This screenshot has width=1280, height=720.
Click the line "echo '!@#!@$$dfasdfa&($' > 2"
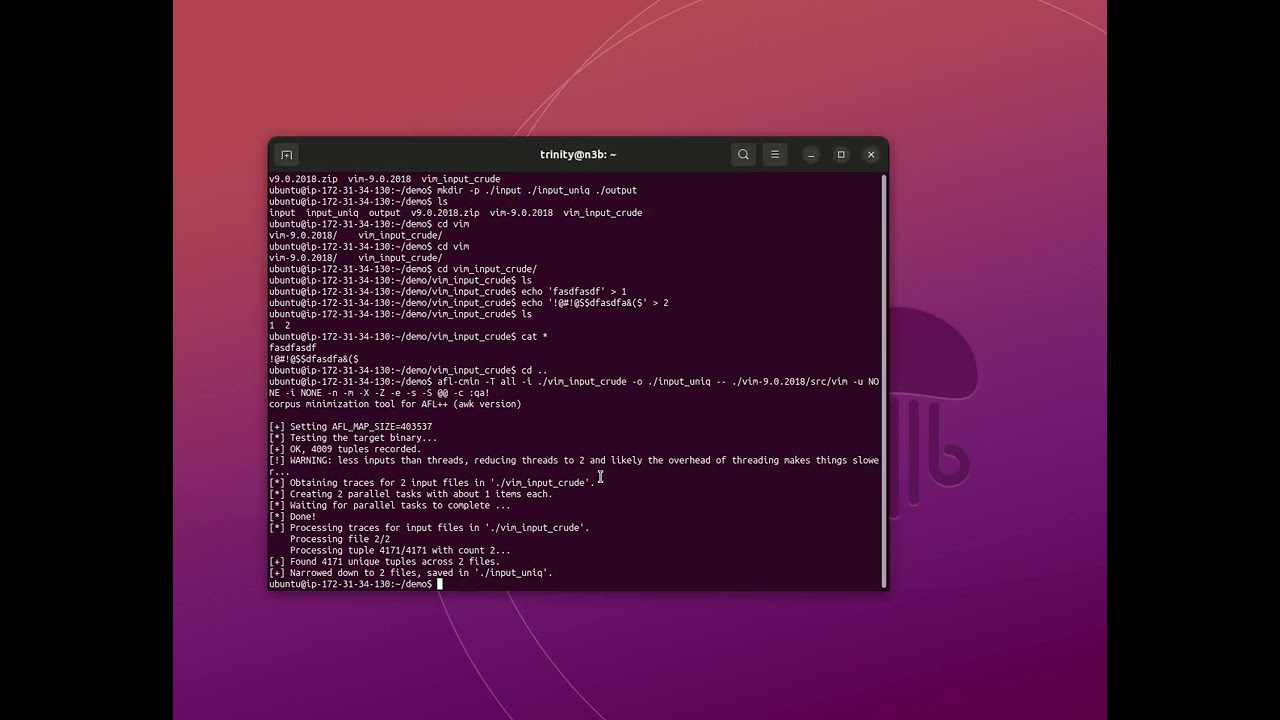click(469, 303)
